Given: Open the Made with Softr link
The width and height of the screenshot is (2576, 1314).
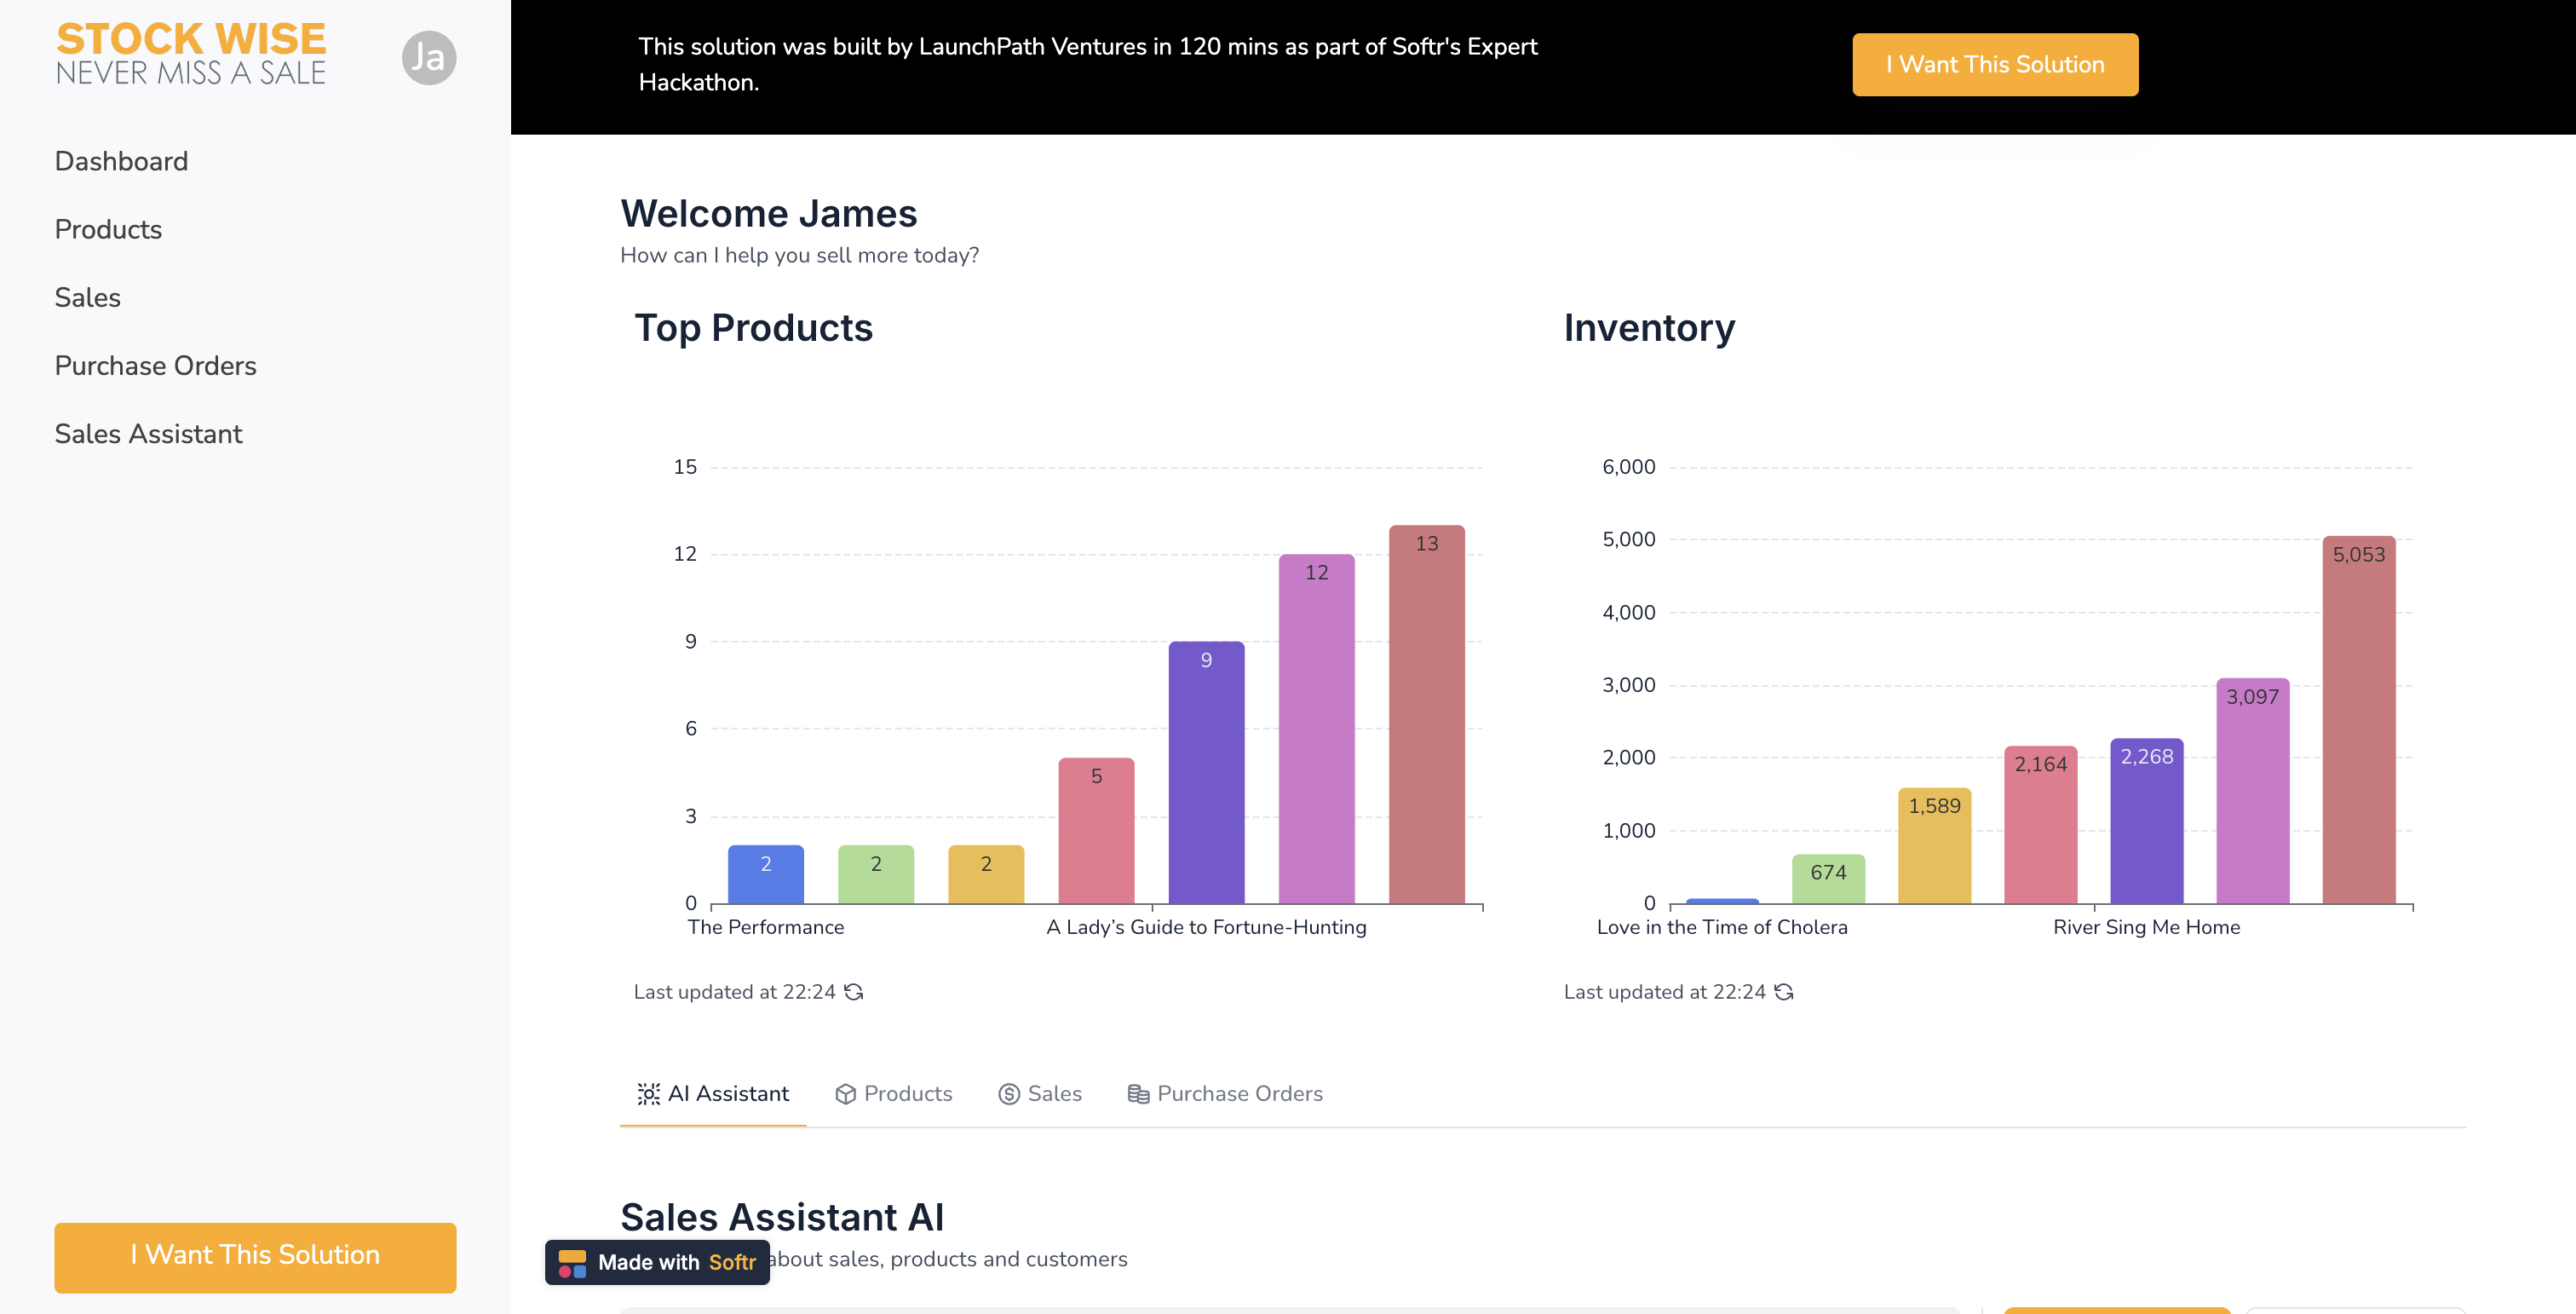Looking at the screenshot, I should point(655,1262).
